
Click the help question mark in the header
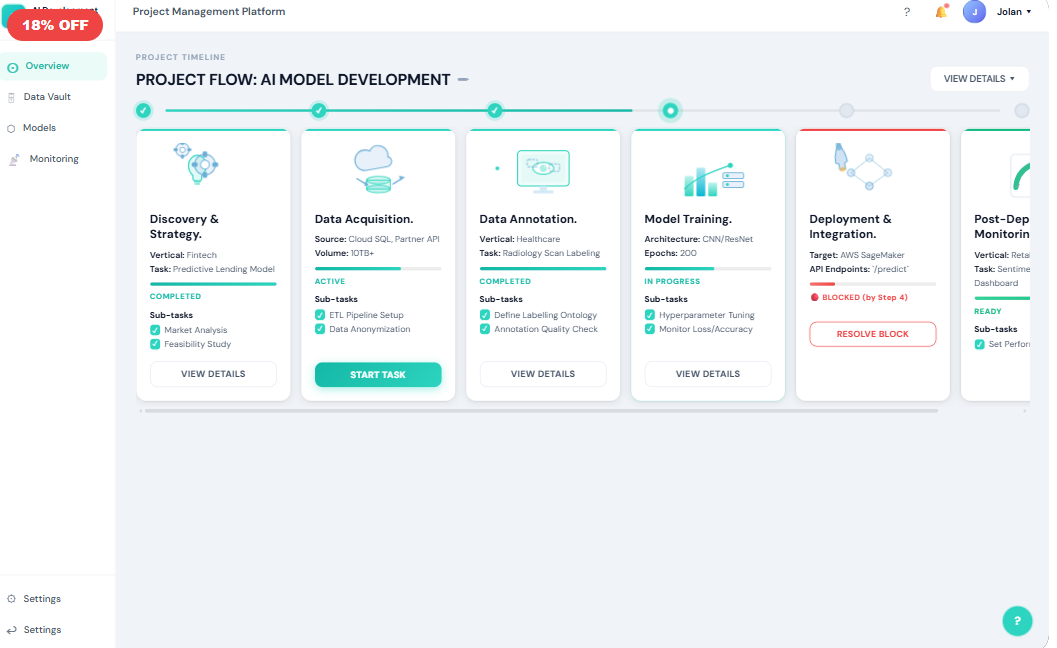click(x=906, y=12)
